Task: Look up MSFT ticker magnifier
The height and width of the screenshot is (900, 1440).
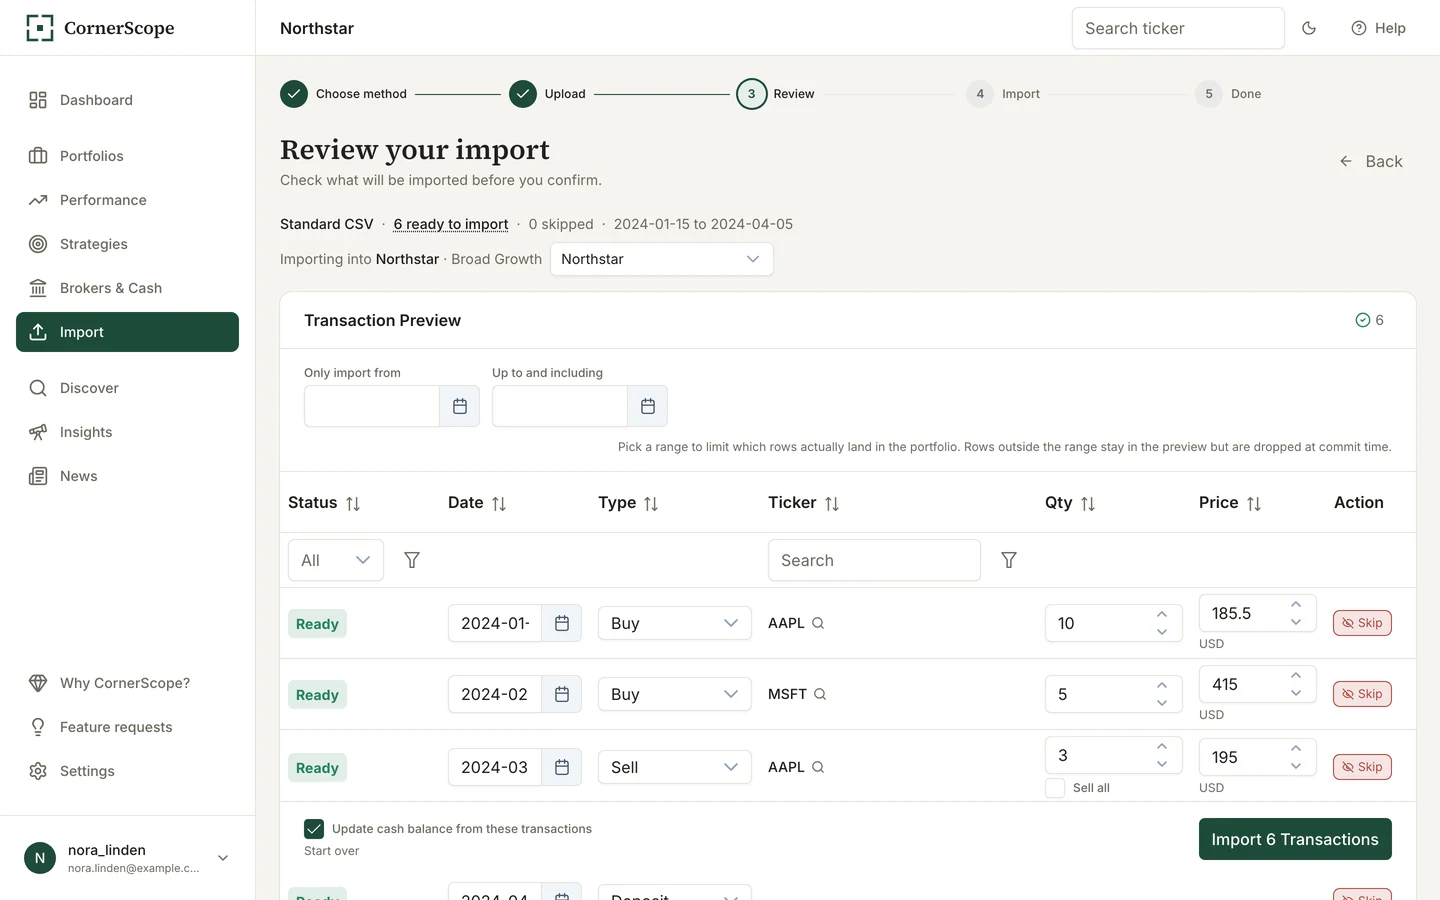Action: click(820, 694)
